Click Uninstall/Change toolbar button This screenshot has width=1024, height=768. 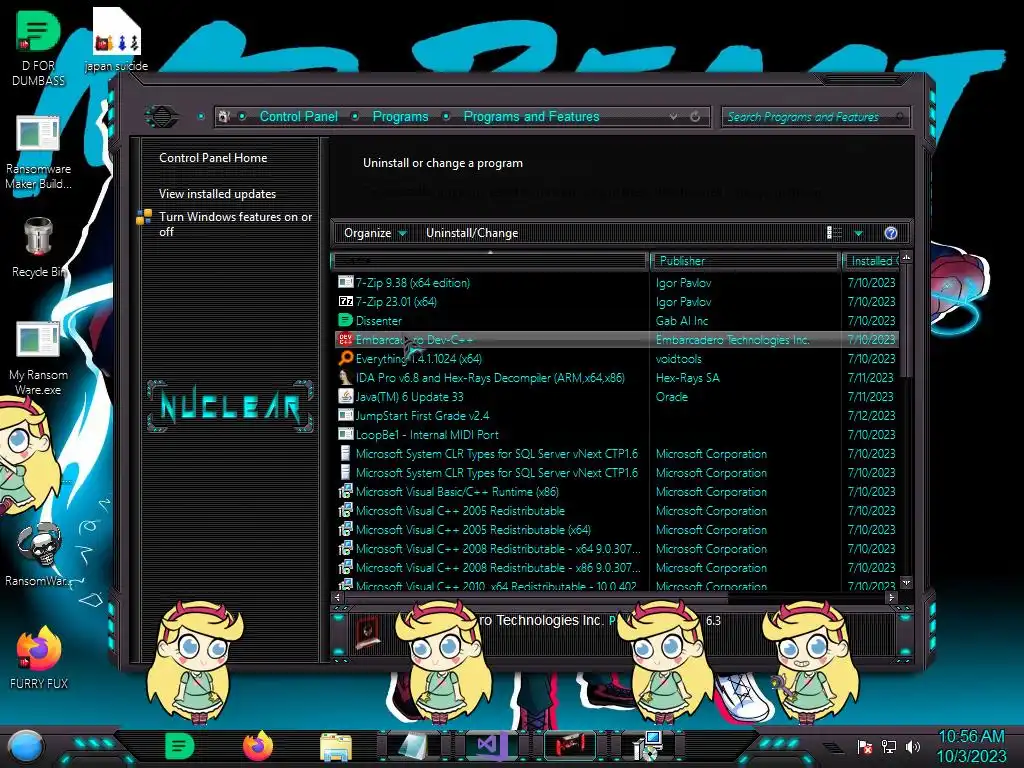472,233
